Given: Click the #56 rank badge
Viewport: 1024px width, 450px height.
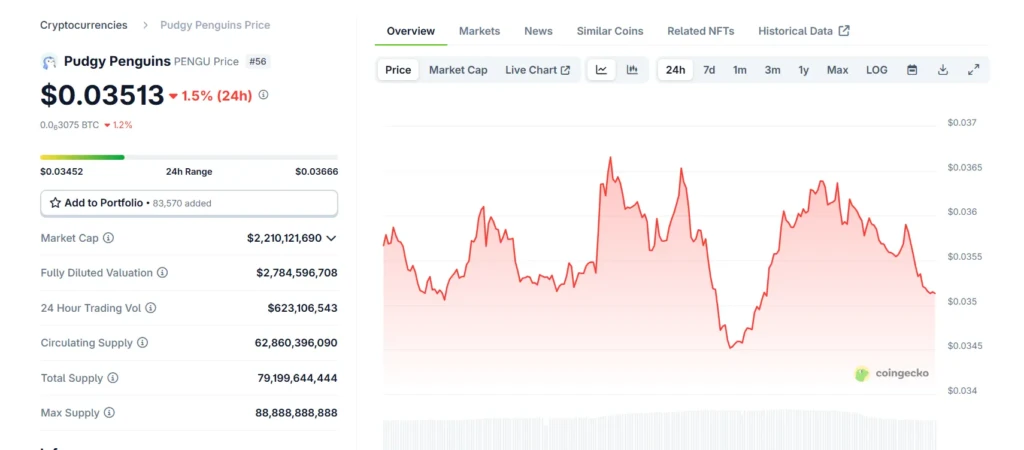Looking at the screenshot, I should pyautogui.click(x=258, y=61).
